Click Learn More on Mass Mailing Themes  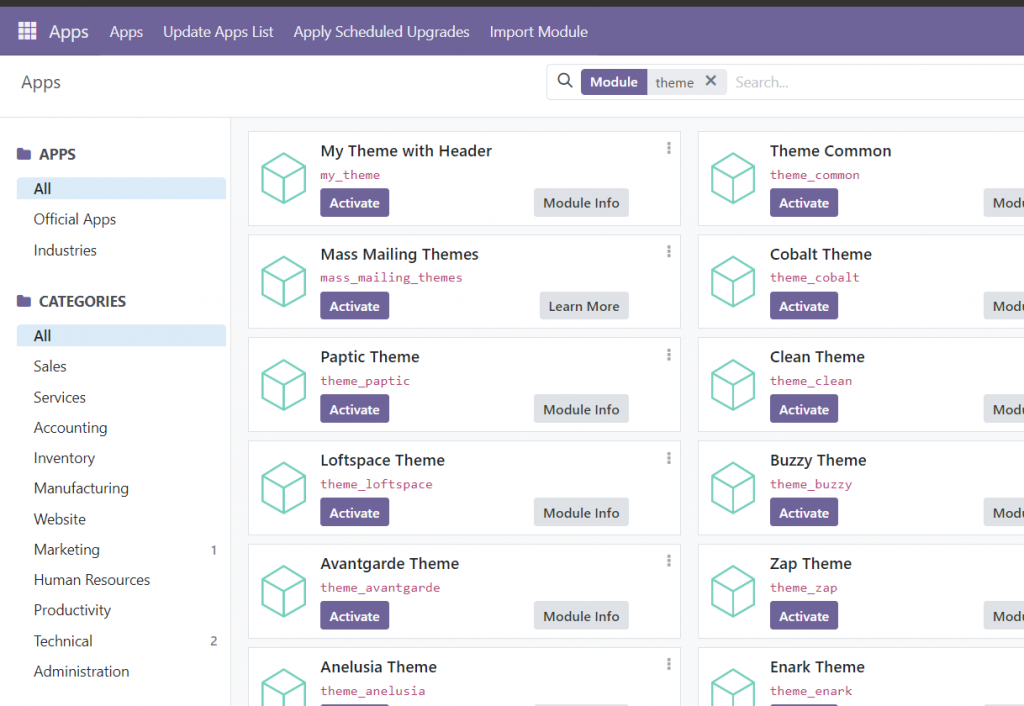(x=584, y=306)
